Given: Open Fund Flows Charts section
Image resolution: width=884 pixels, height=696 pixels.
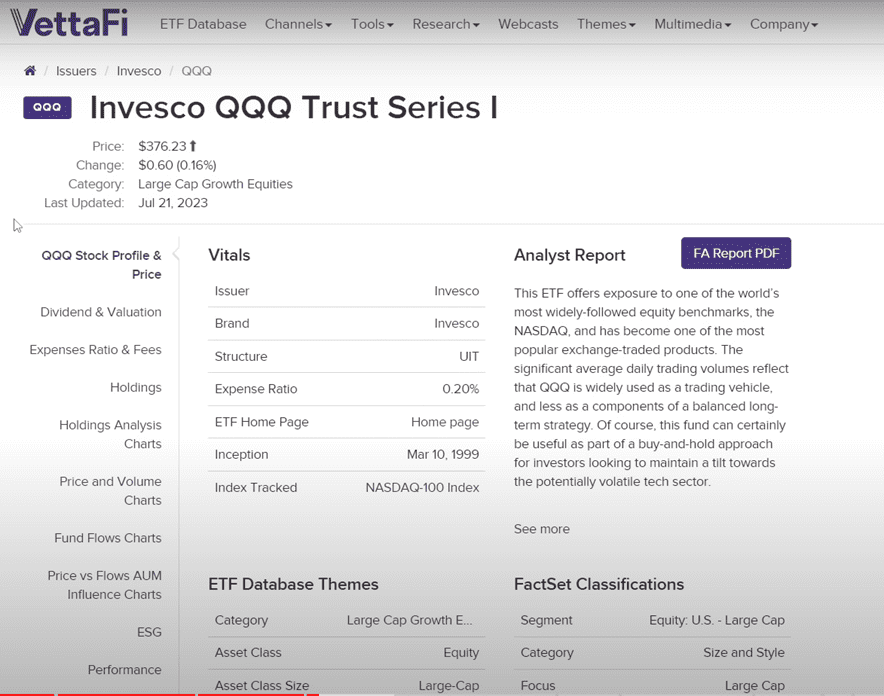Looking at the screenshot, I should tap(107, 538).
